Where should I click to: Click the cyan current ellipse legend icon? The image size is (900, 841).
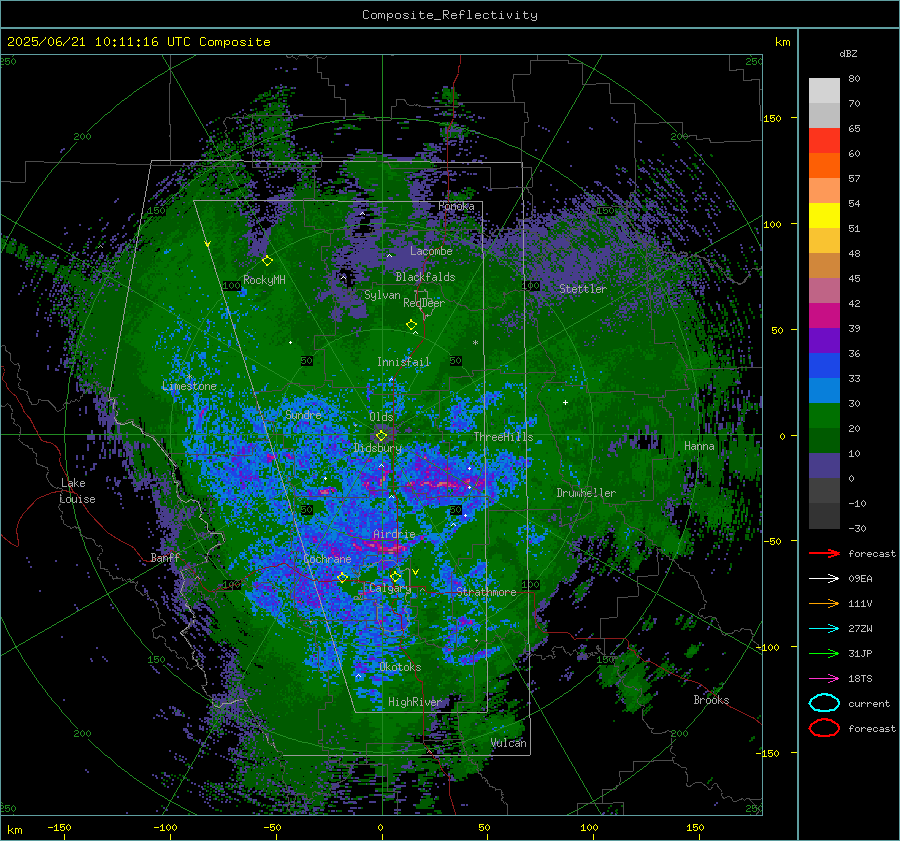824,703
